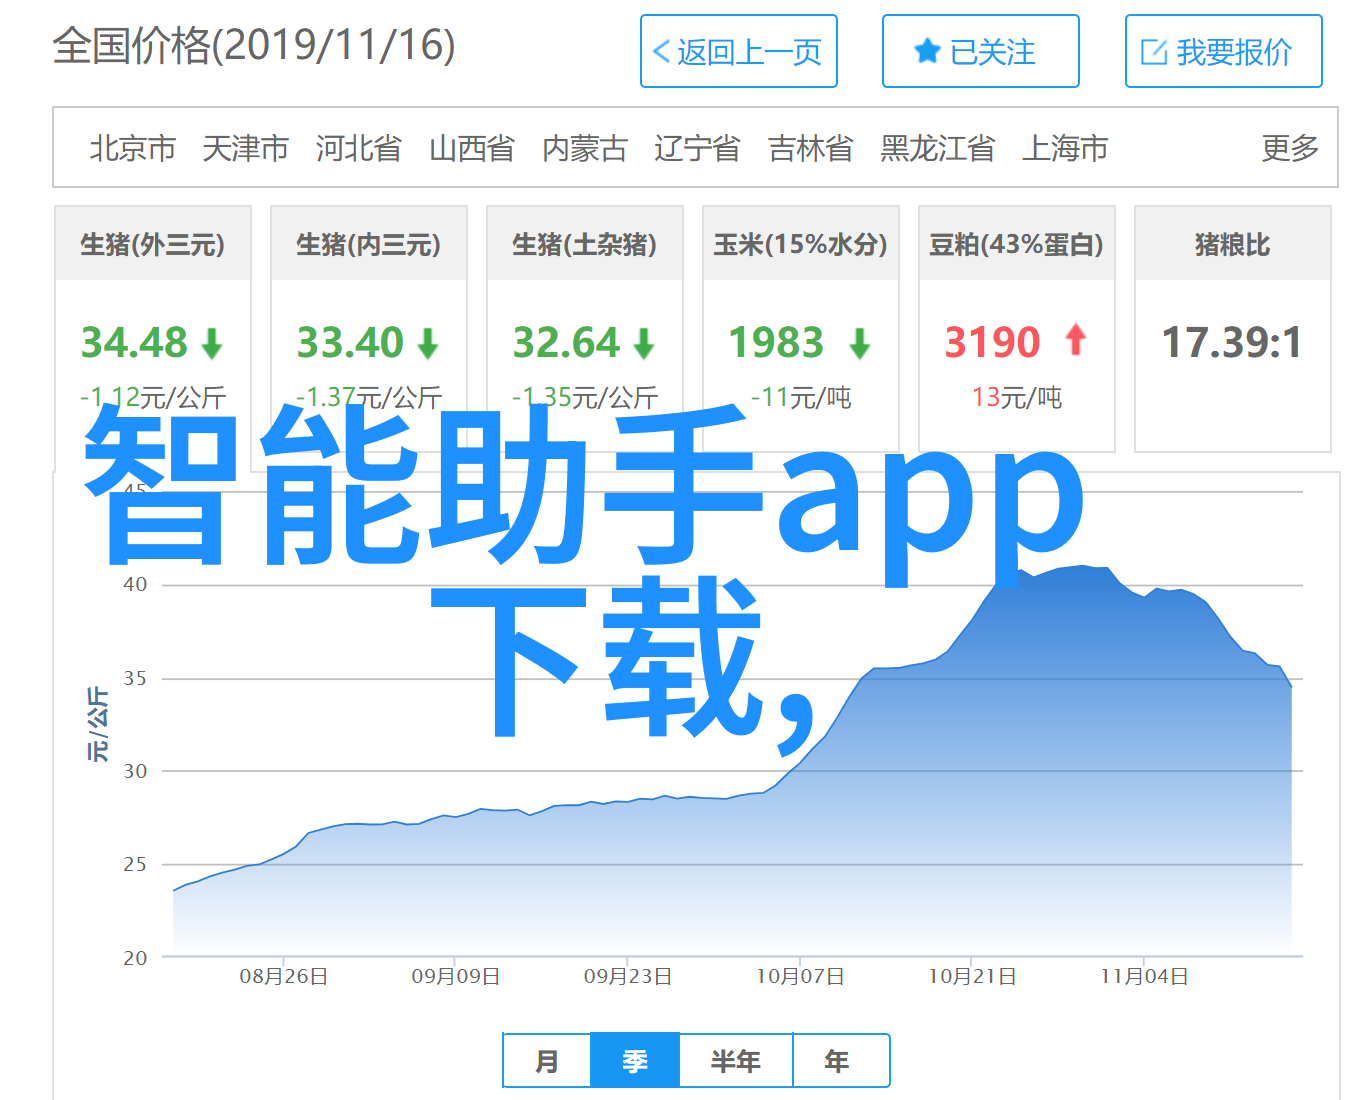Image resolution: width=1360 pixels, height=1100 pixels.
Task: Switch chart range to 年
Action: tap(840, 1061)
